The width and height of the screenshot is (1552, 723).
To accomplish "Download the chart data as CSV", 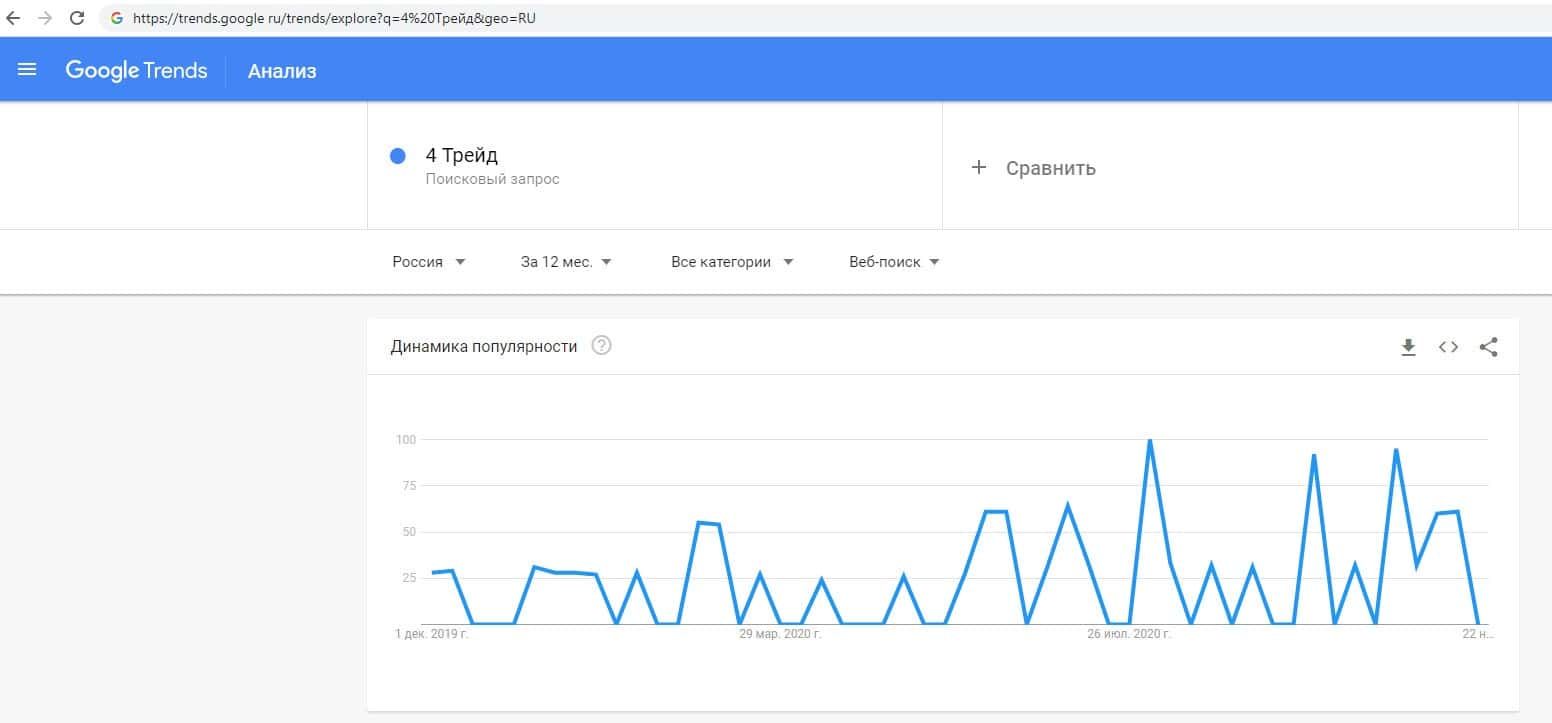I will 1408,347.
